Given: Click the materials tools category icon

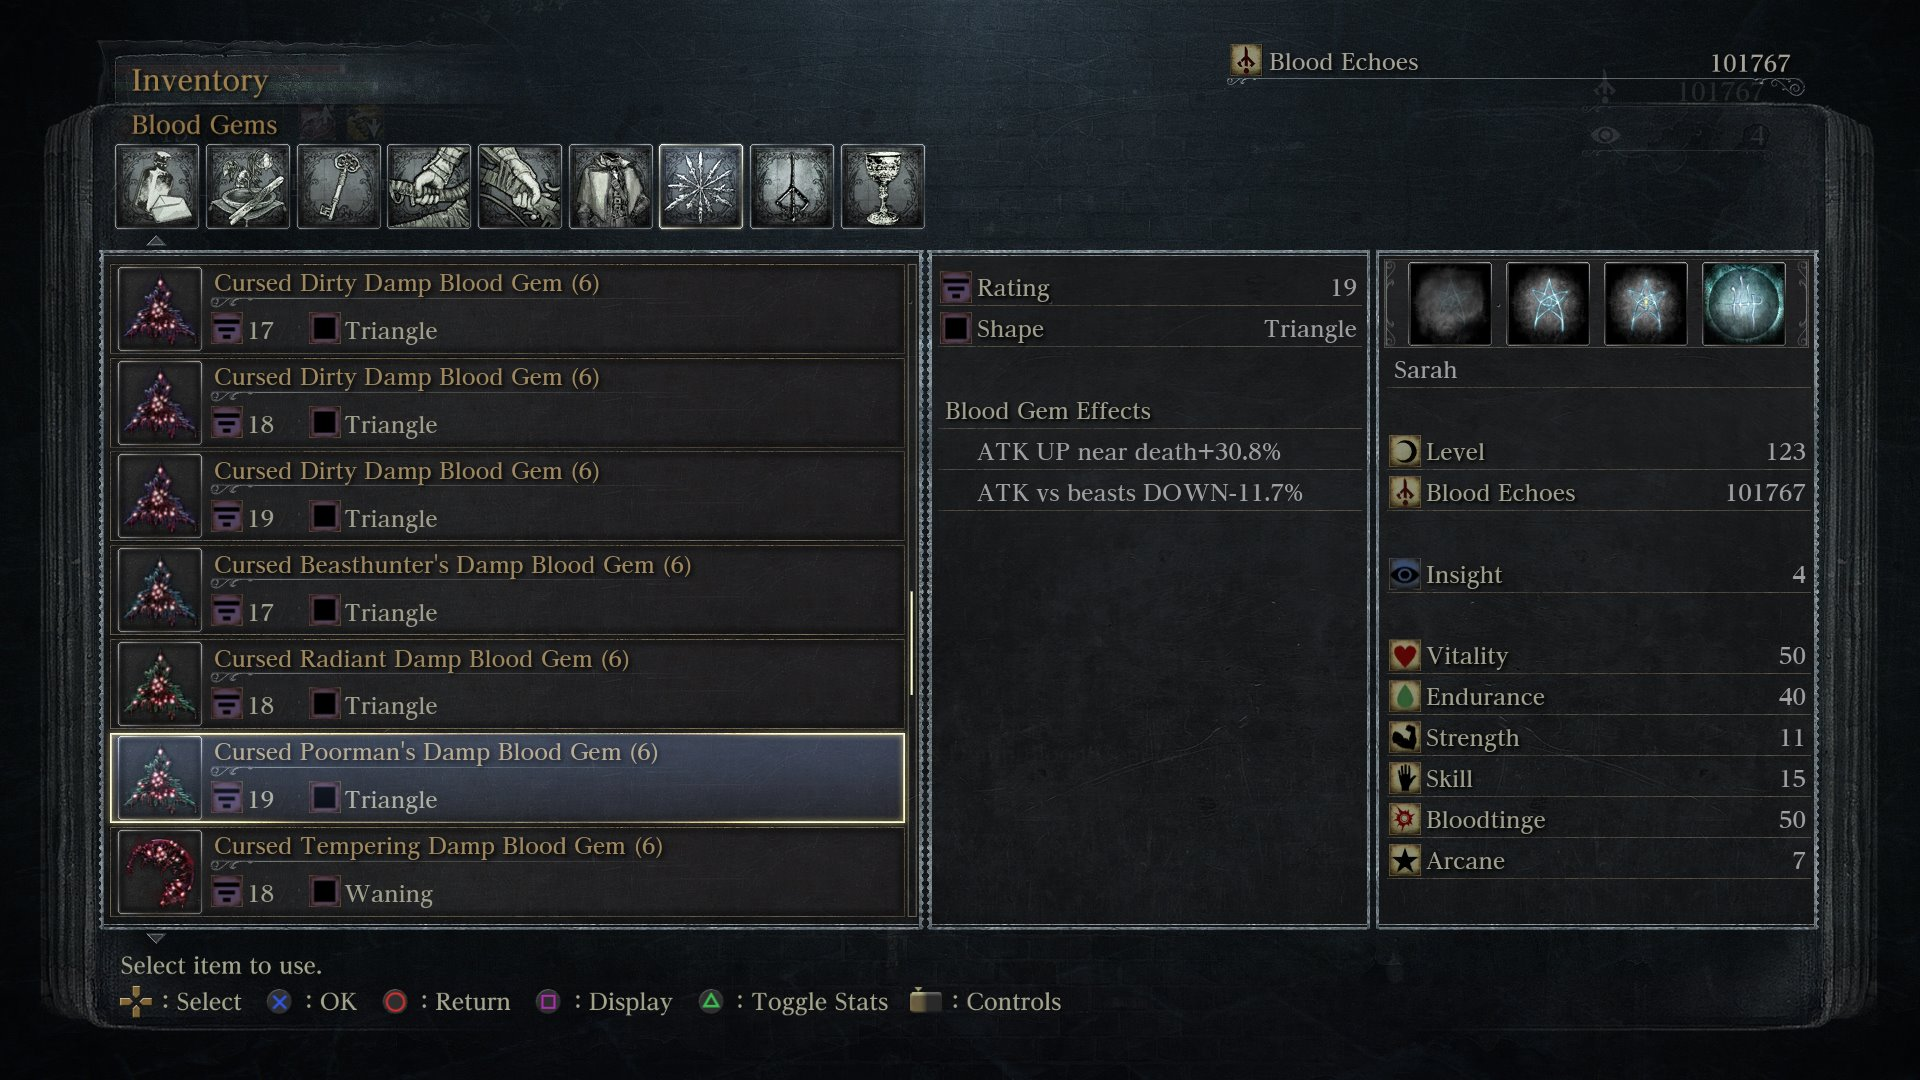Looking at the screenshot, I should coord(248,187).
